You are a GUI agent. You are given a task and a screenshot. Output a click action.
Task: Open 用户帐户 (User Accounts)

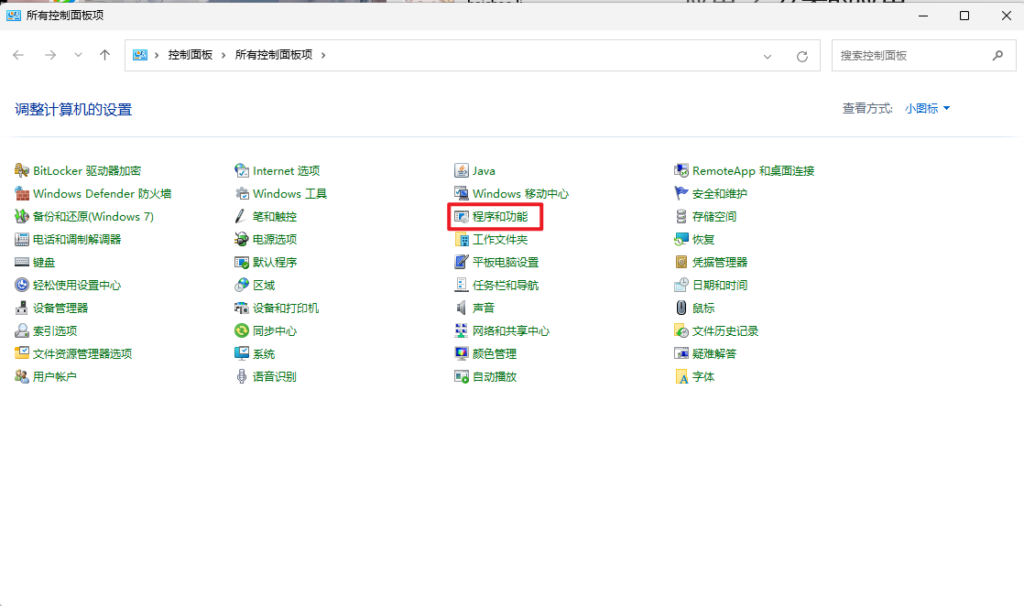(57, 376)
